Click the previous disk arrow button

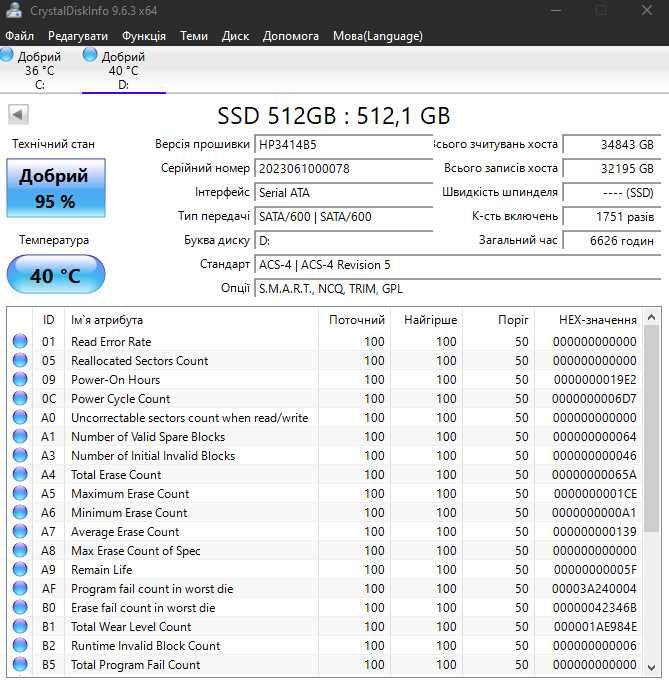(x=18, y=115)
